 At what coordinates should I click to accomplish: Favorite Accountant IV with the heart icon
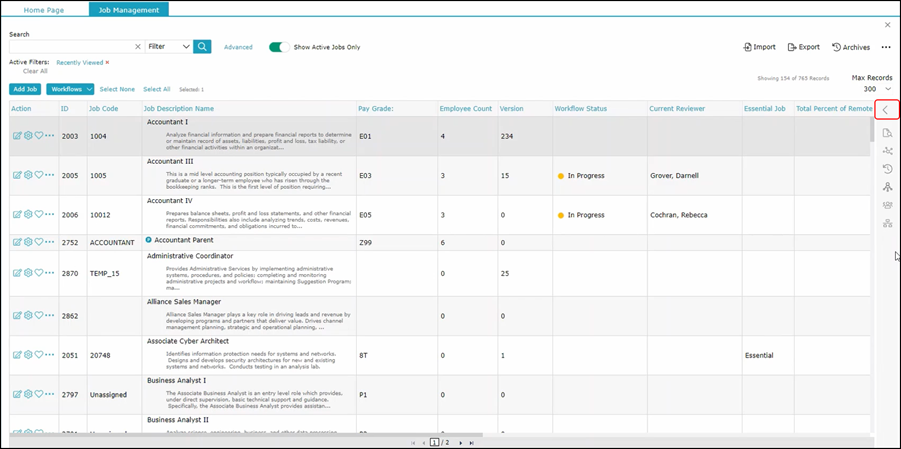pos(39,214)
